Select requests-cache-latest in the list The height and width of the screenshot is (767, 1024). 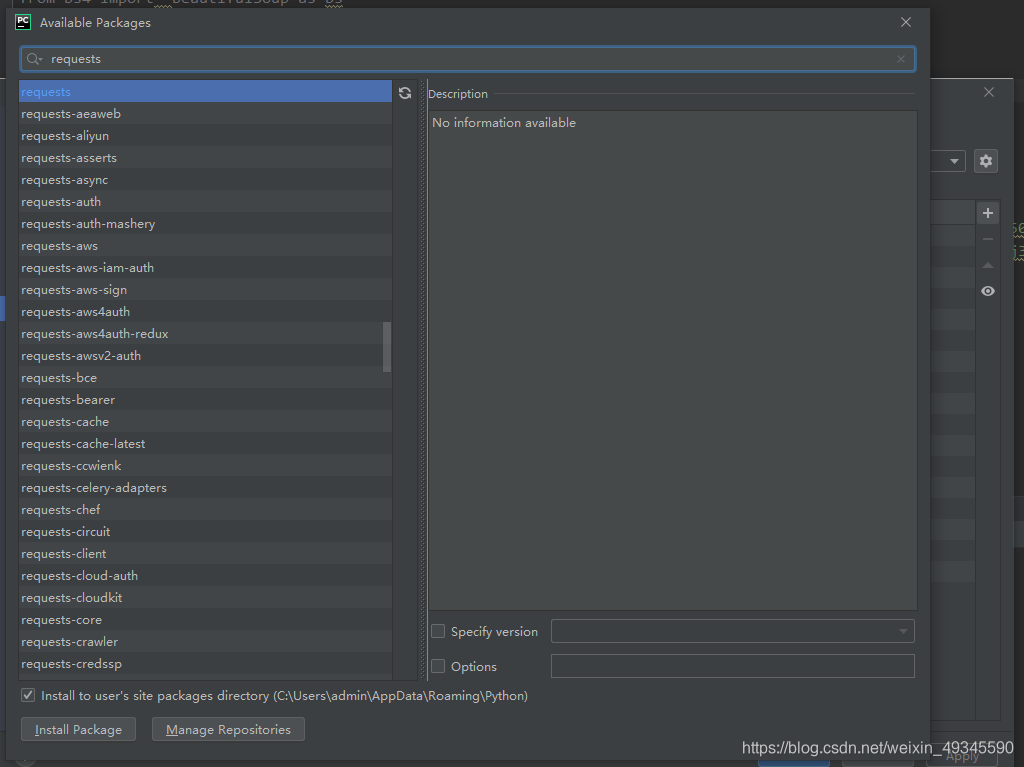[x=205, y=444]
